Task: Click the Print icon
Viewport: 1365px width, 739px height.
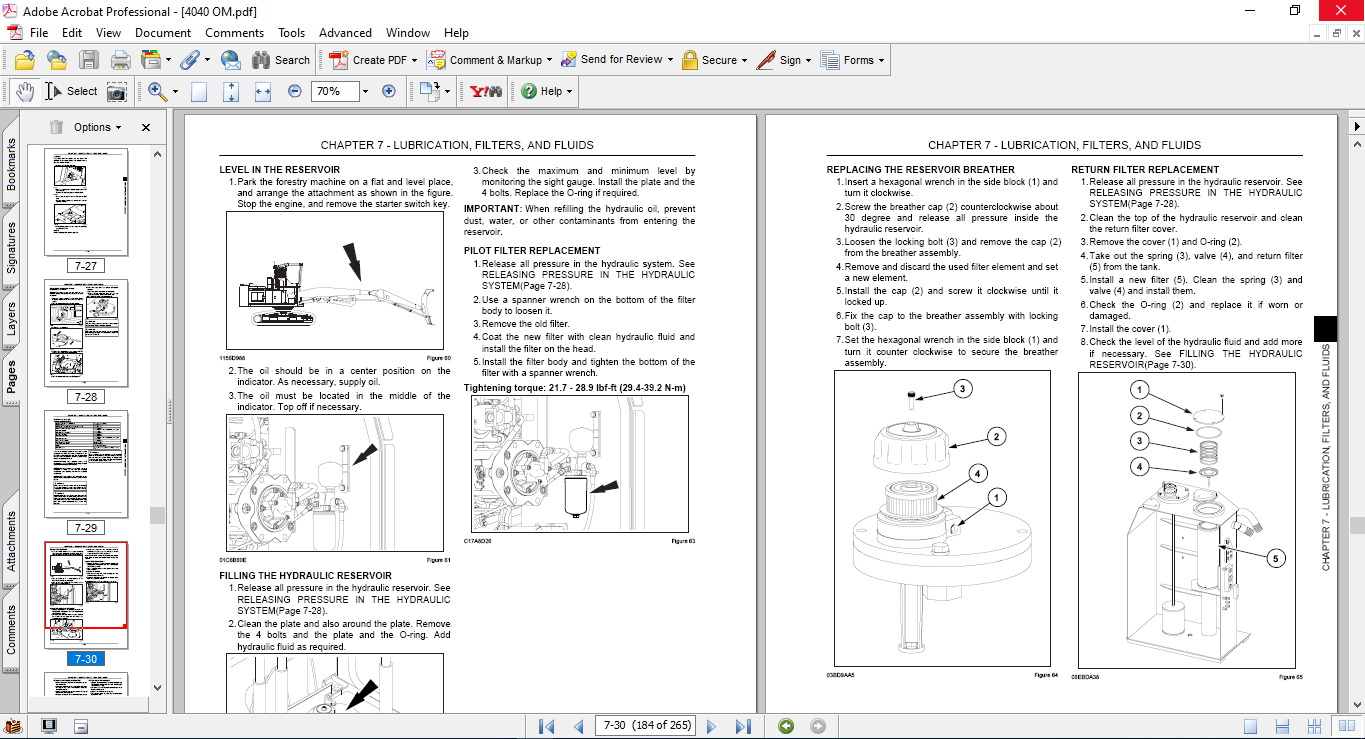Action: coord(120,60)
